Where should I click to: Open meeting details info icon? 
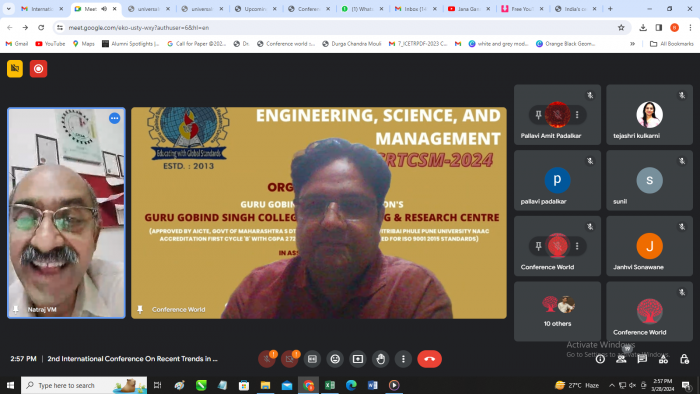coord(600,359)
